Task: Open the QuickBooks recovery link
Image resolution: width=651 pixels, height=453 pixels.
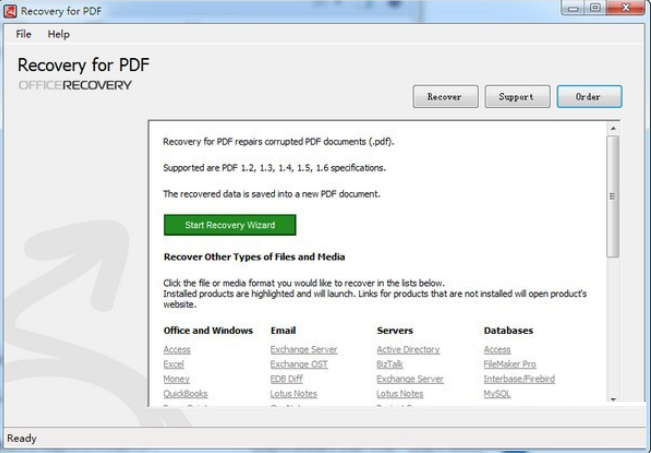Action: pos(186,394)
